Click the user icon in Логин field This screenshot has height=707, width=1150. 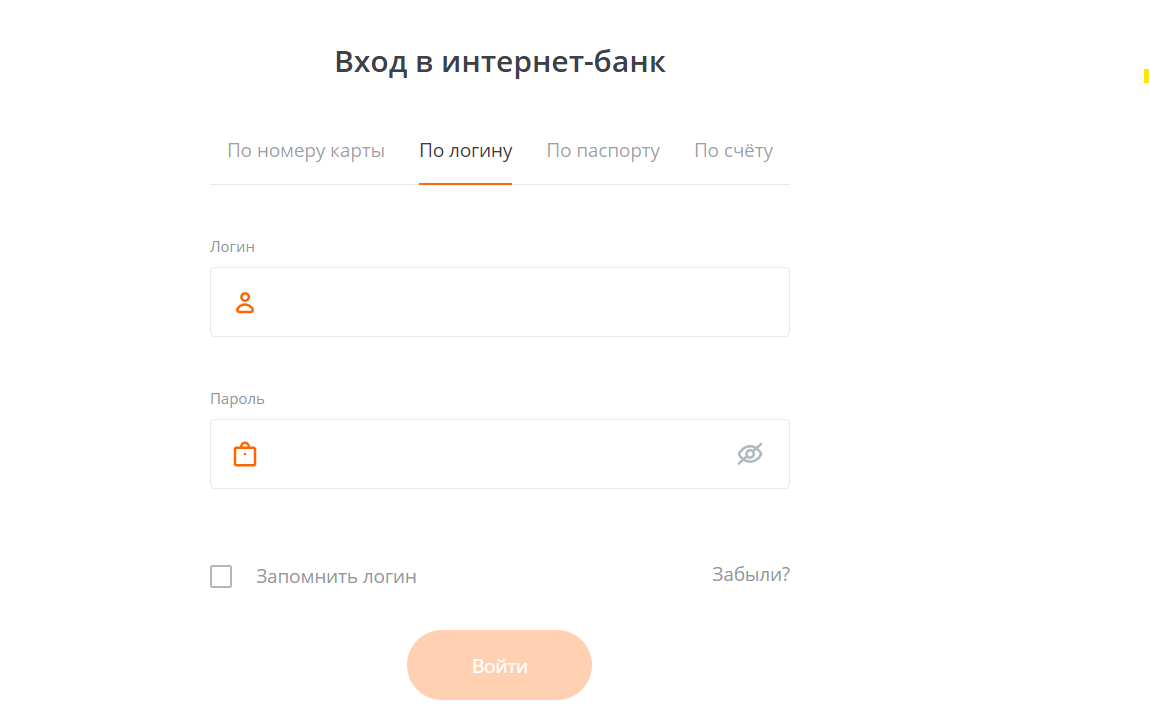245,302
